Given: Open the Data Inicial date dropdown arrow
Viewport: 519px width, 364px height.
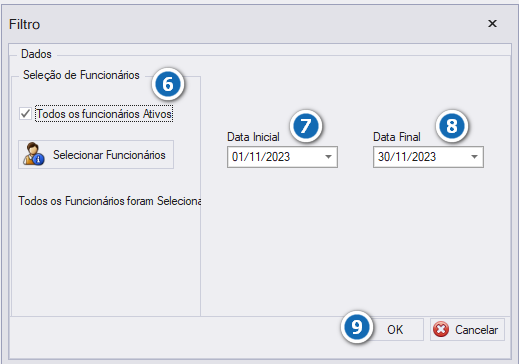Looking at the screenshot, I should point(328,157).
